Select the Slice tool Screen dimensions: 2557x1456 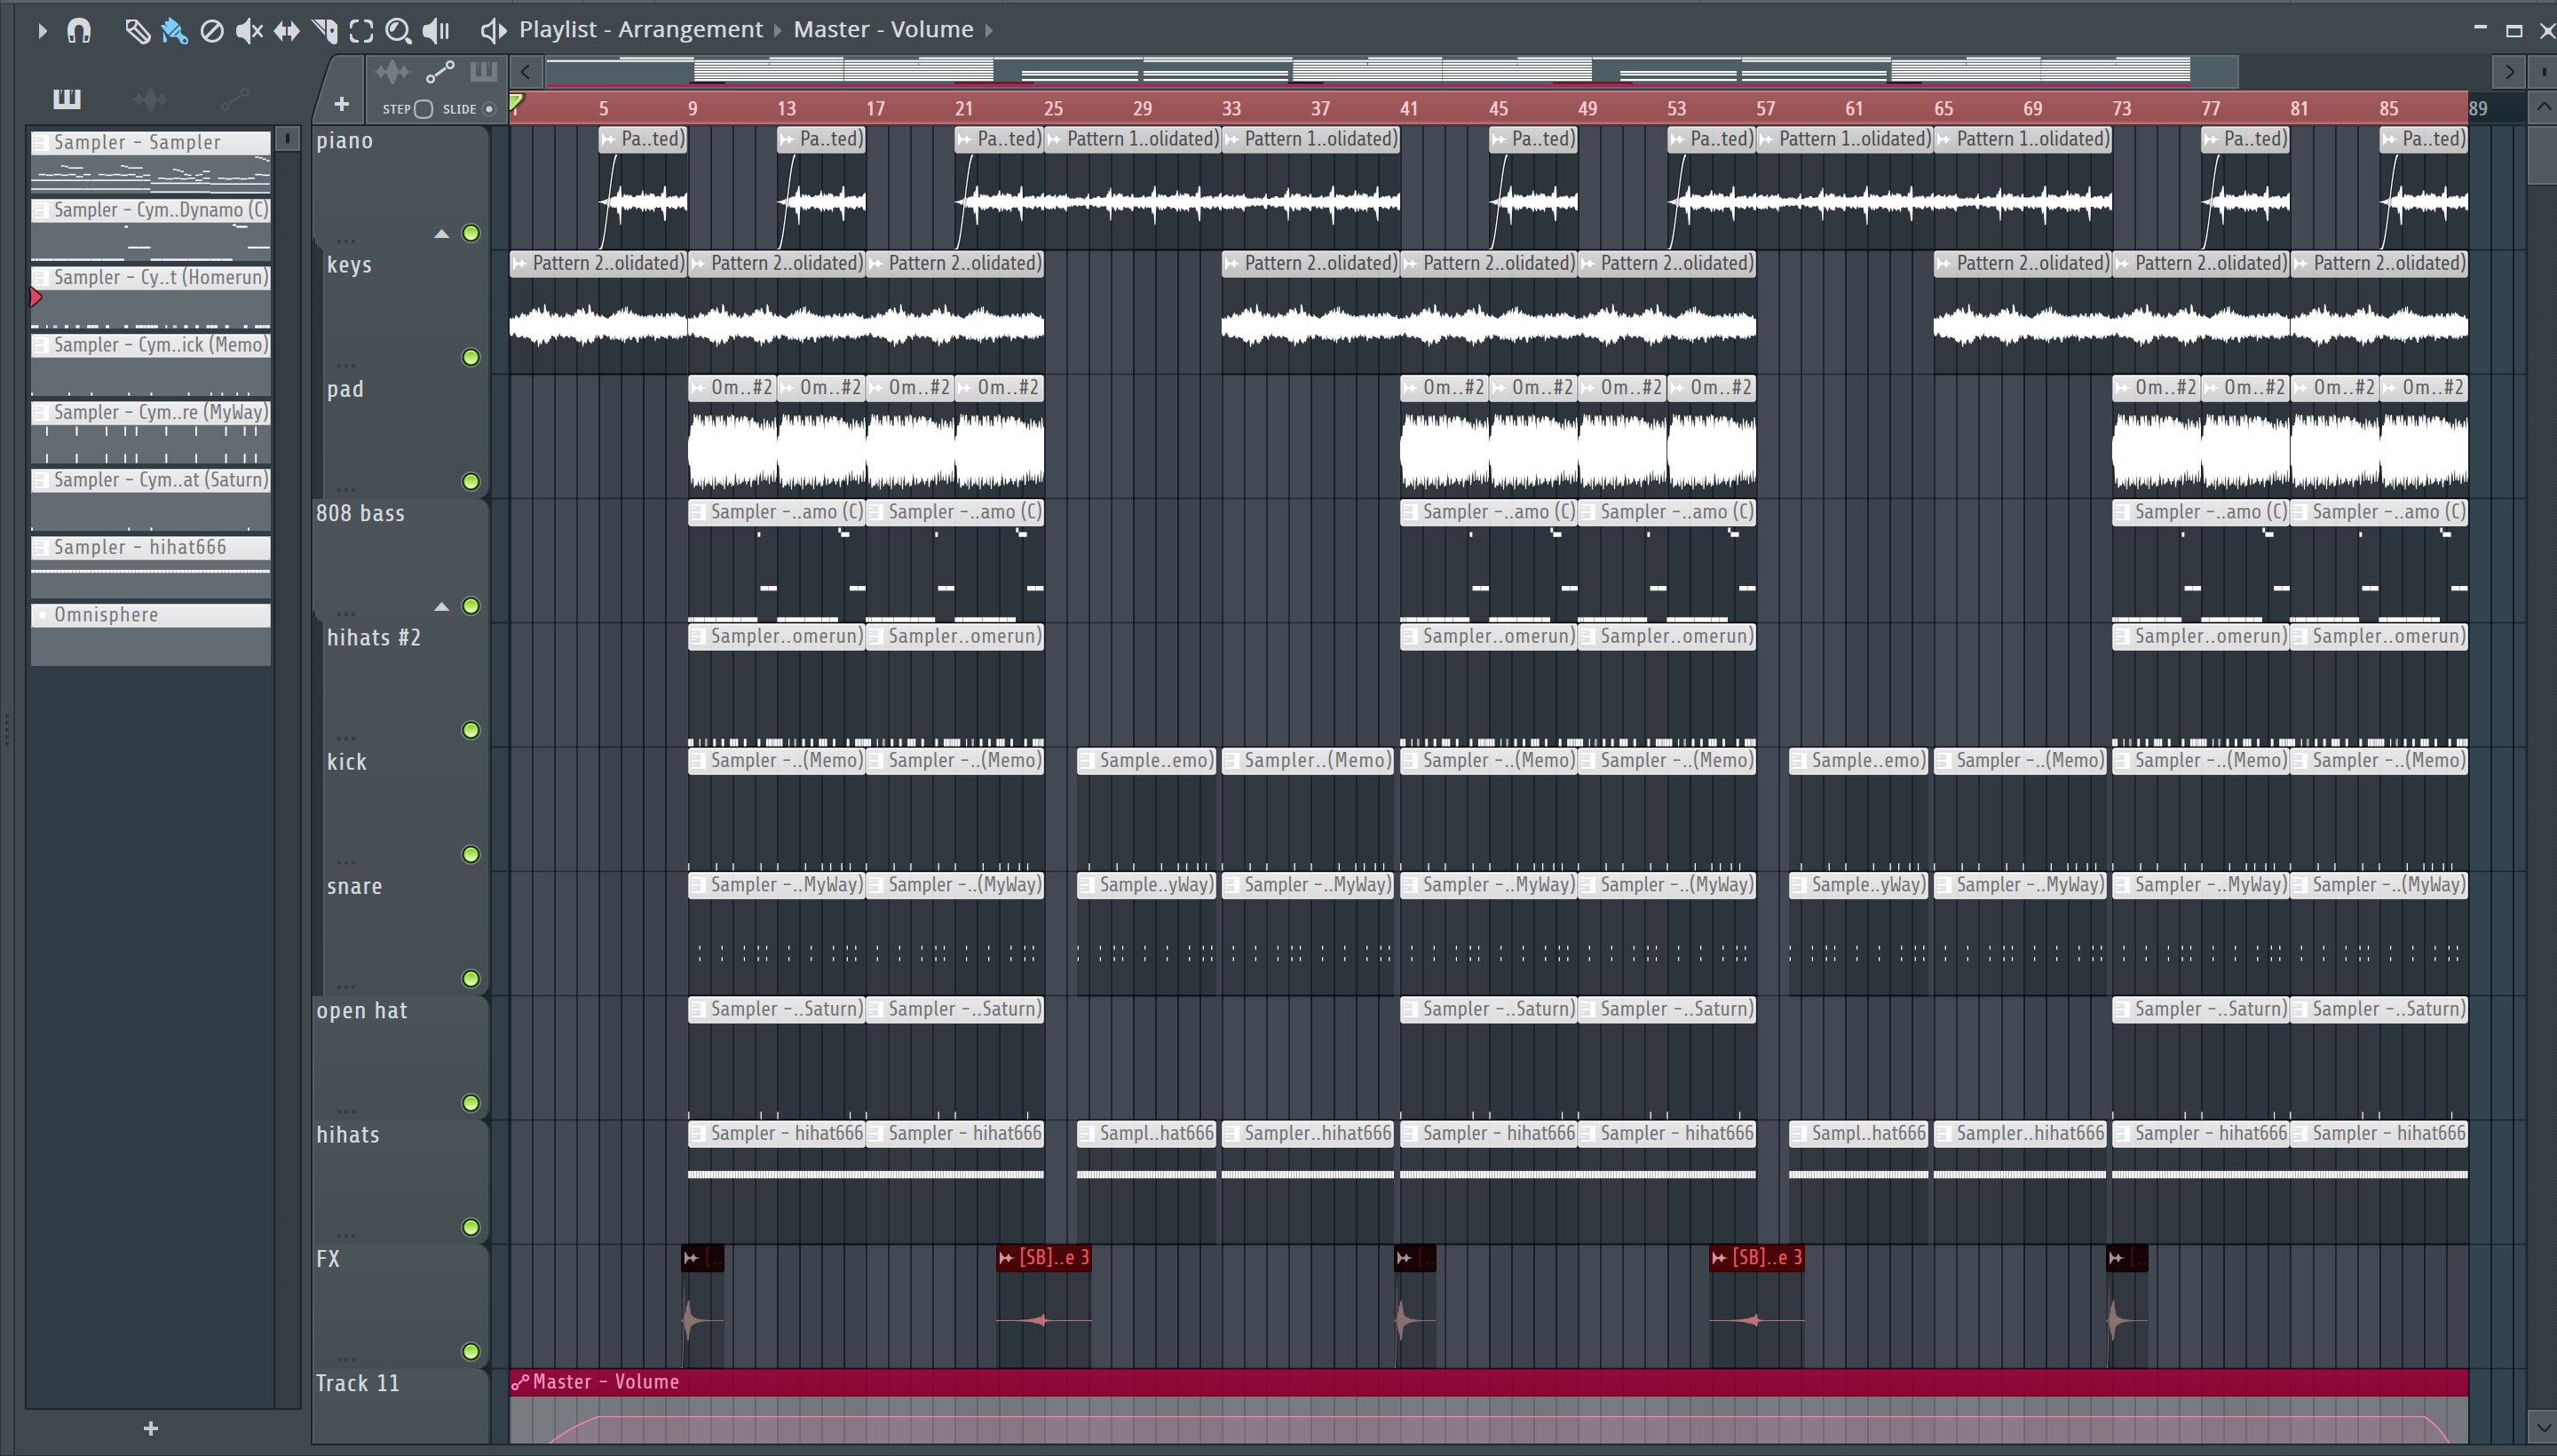[324, 31]
